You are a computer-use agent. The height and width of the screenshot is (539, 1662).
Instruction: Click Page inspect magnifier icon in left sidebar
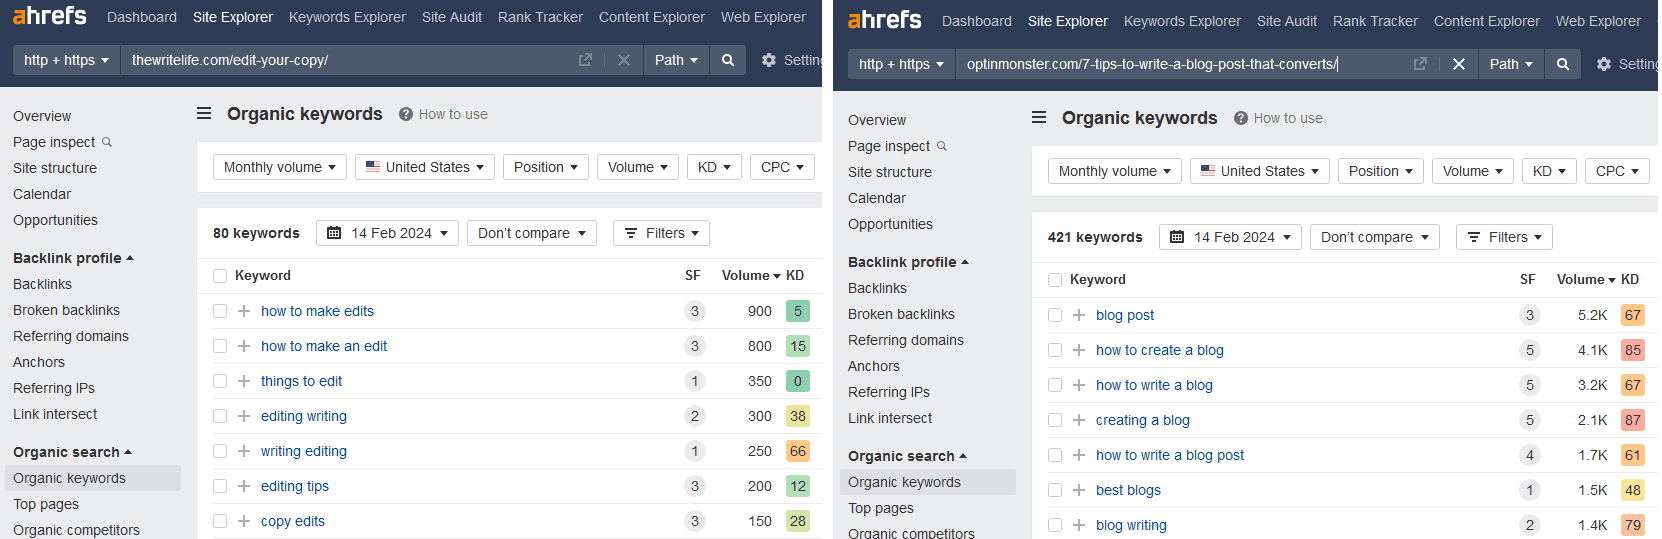coord(107,142)
